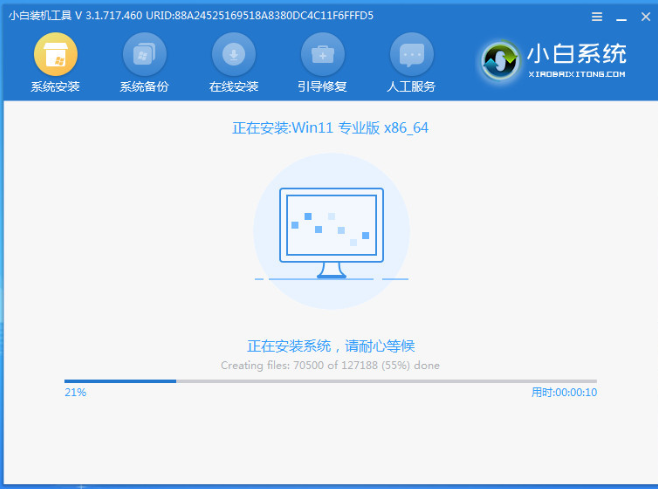Click the 21% progress percentage
Viewport: 658px width, 489px height.
[x=76, y=392]
